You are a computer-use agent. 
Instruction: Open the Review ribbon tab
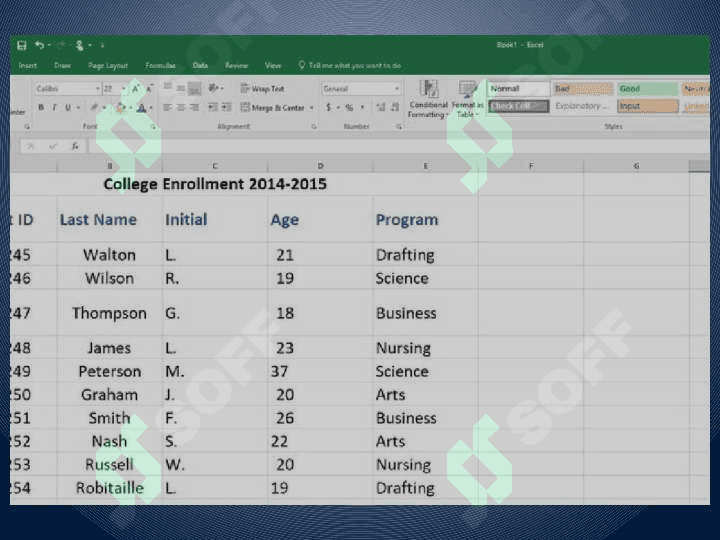[x=236, y=66]
